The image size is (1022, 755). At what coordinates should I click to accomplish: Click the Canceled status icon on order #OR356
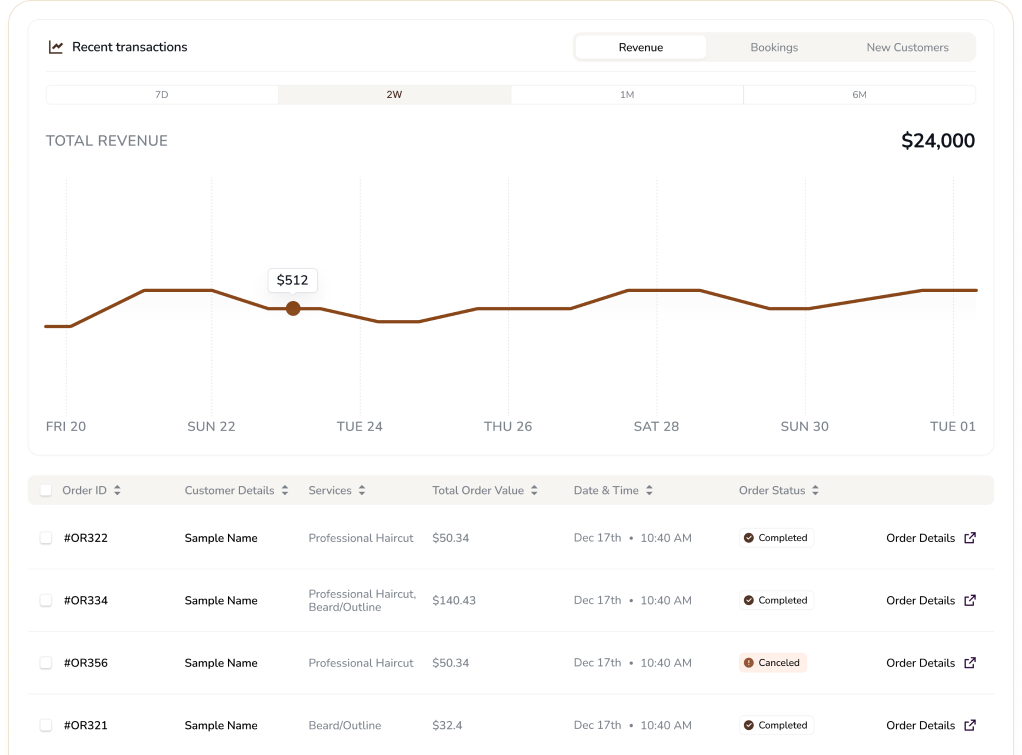(748, 663)
